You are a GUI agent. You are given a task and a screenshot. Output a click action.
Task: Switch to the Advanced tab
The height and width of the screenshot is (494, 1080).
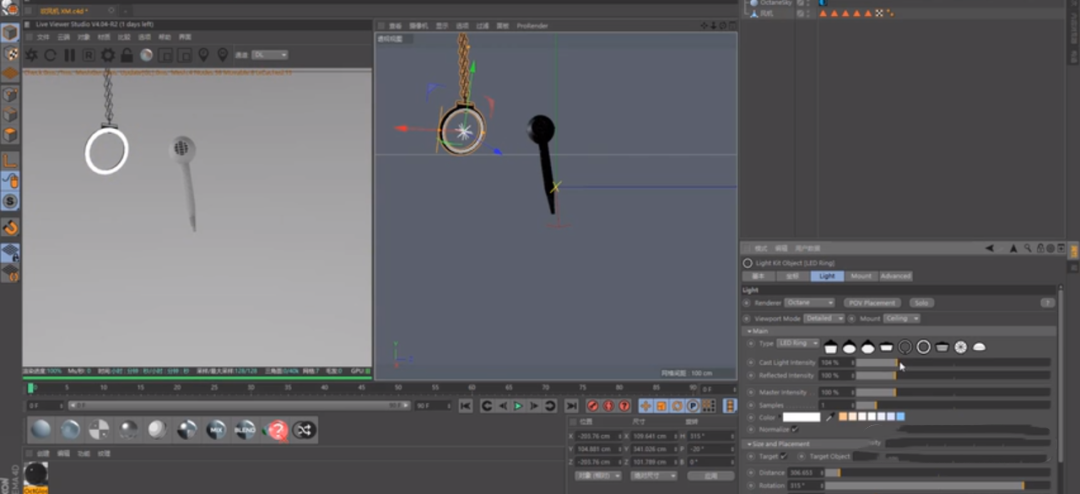pyautogui.click(x=895, y=276)
